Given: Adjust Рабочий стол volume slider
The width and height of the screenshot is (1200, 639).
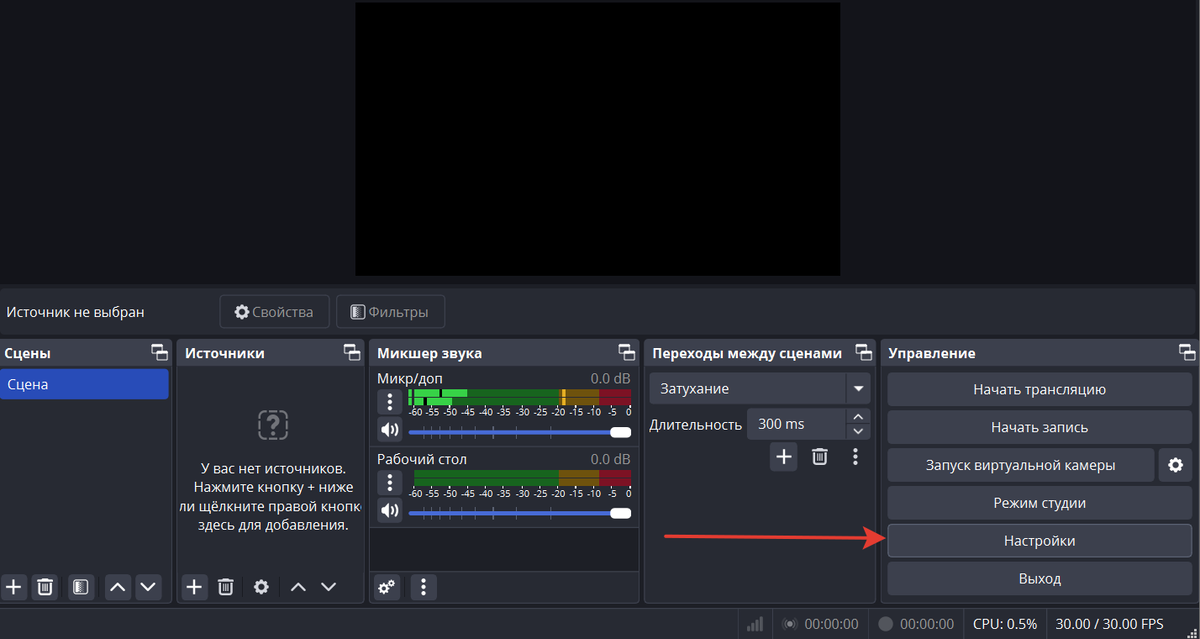Looking at the screenshot, I should pos(520,513).
